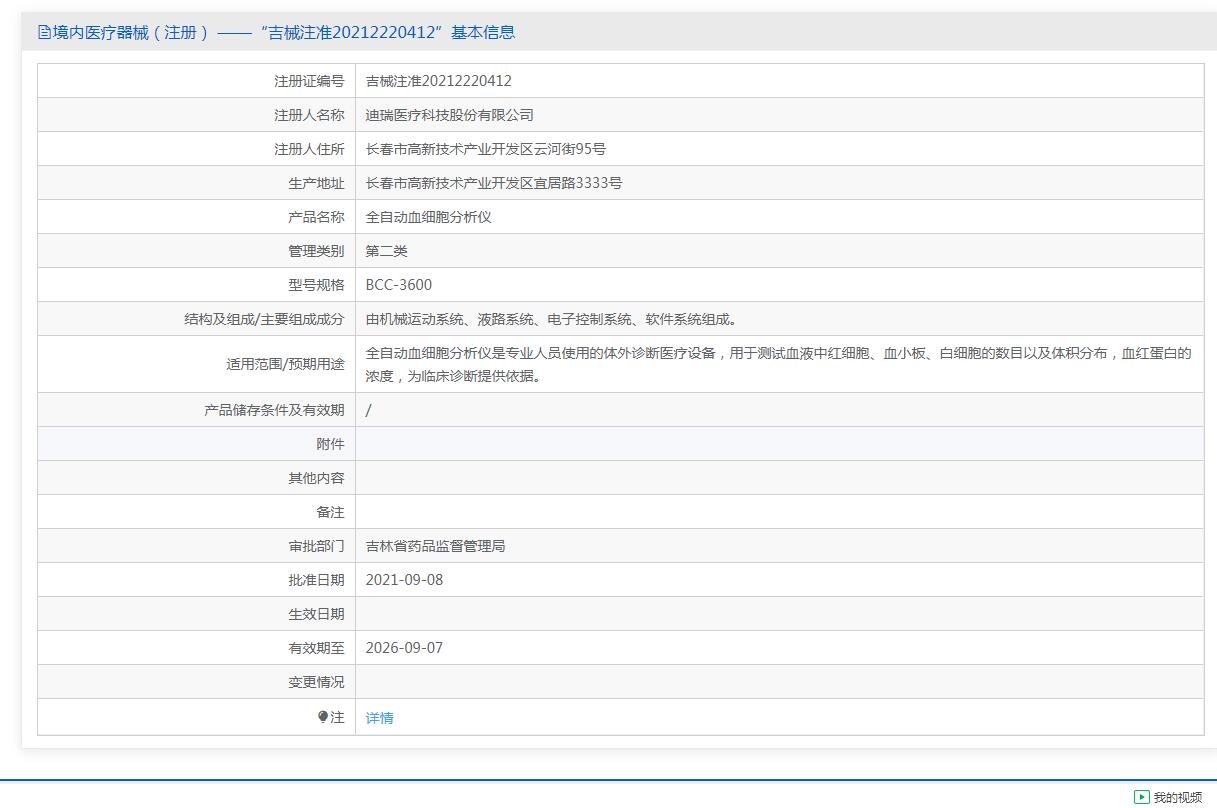
Task: Click the 有效期至 label cell
Action: pos(197,648)
